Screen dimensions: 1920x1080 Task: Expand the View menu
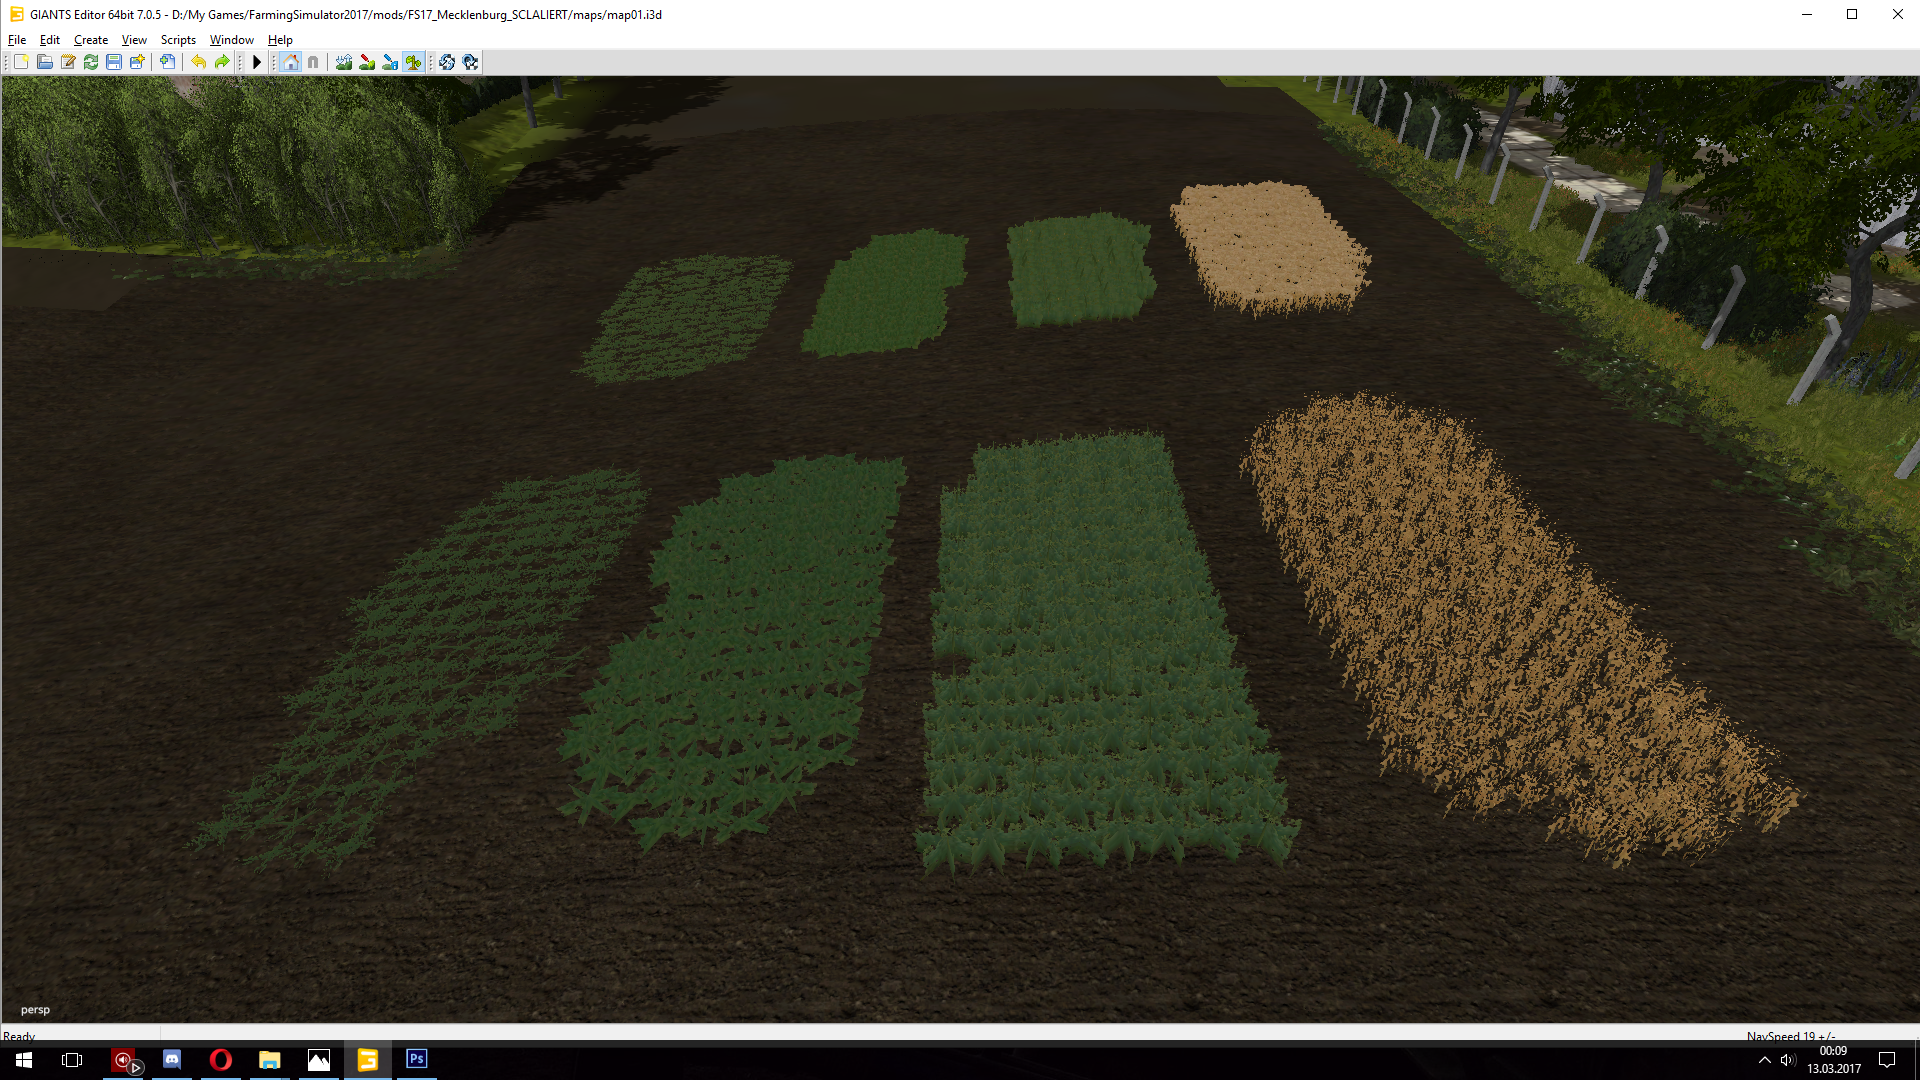point(134,40)
